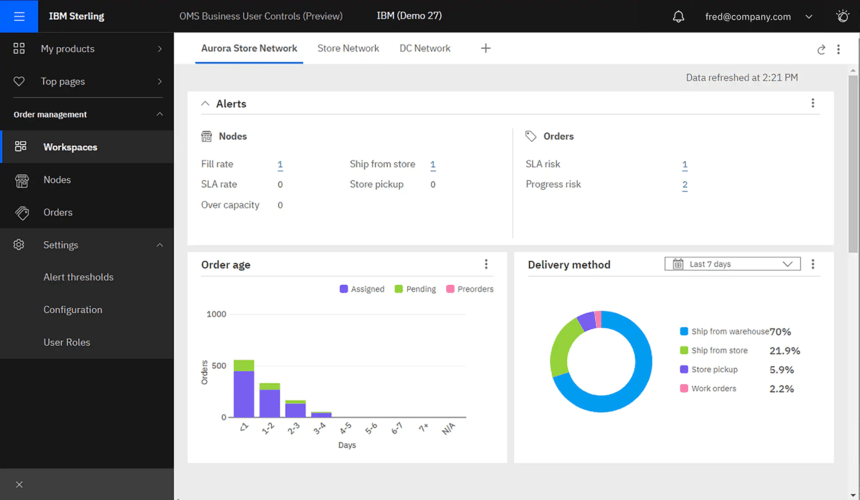860x500 pixels.
Task: Click the '21.9%' delivery method value
Action: [x=785, y=351]
